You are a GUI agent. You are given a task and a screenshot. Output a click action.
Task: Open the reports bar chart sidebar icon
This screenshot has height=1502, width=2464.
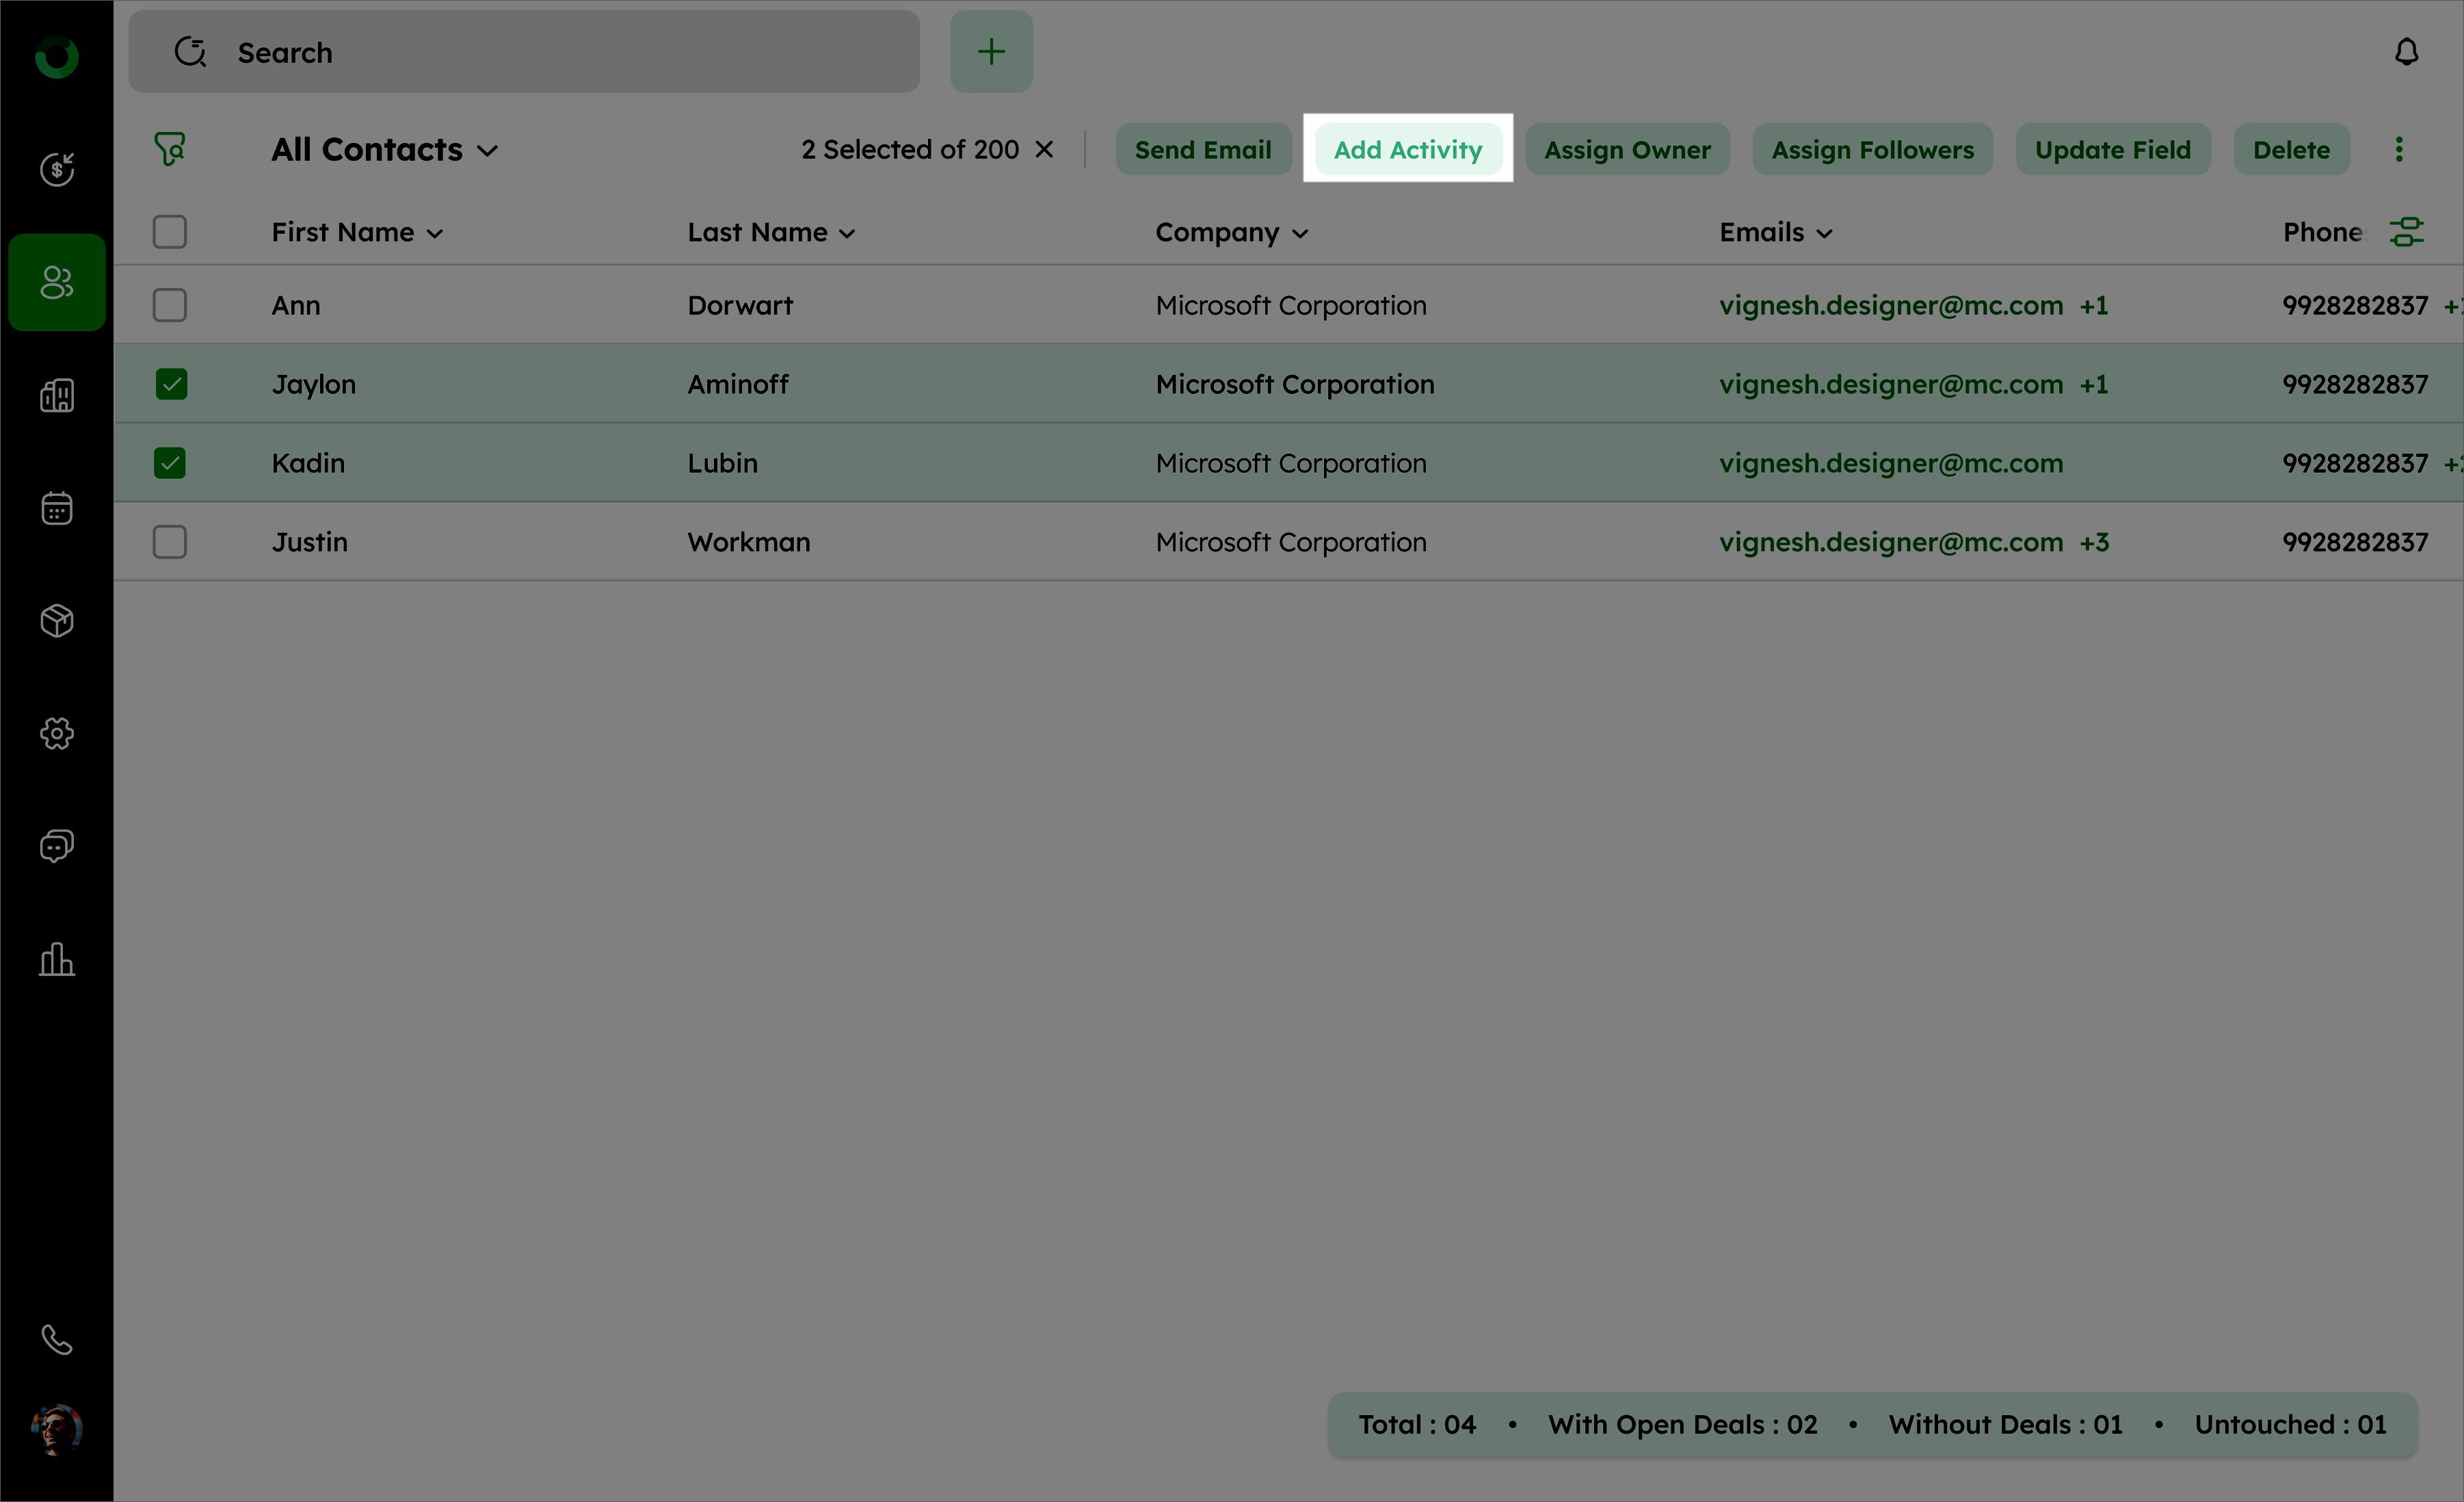point(57,959)
